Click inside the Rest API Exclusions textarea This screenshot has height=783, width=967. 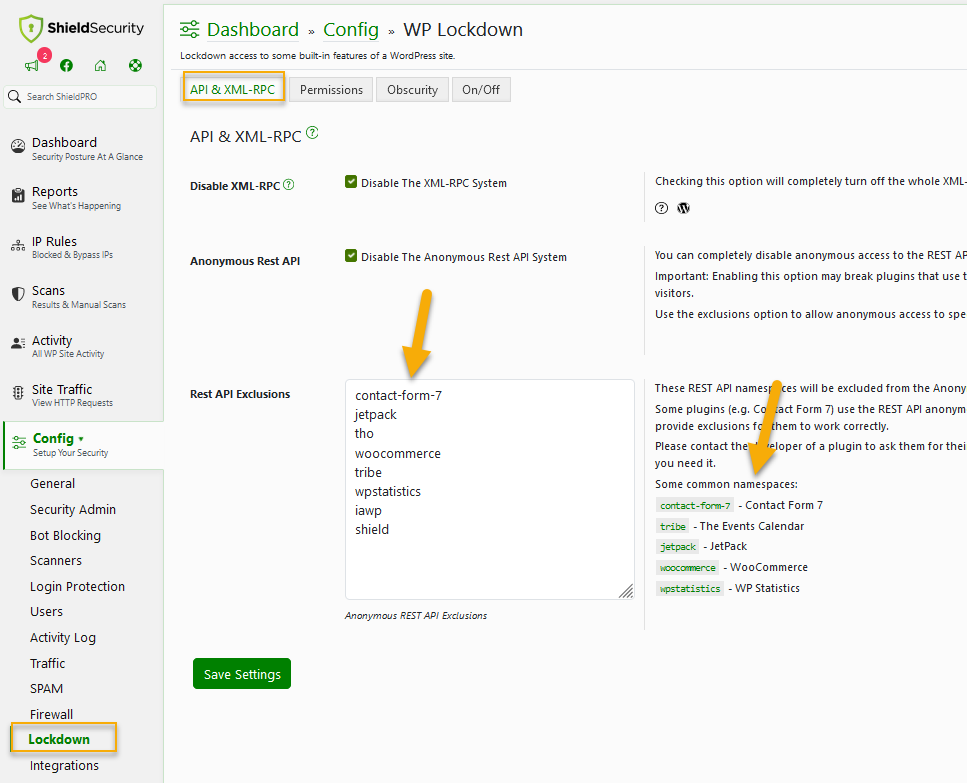[x=490, y=489]
